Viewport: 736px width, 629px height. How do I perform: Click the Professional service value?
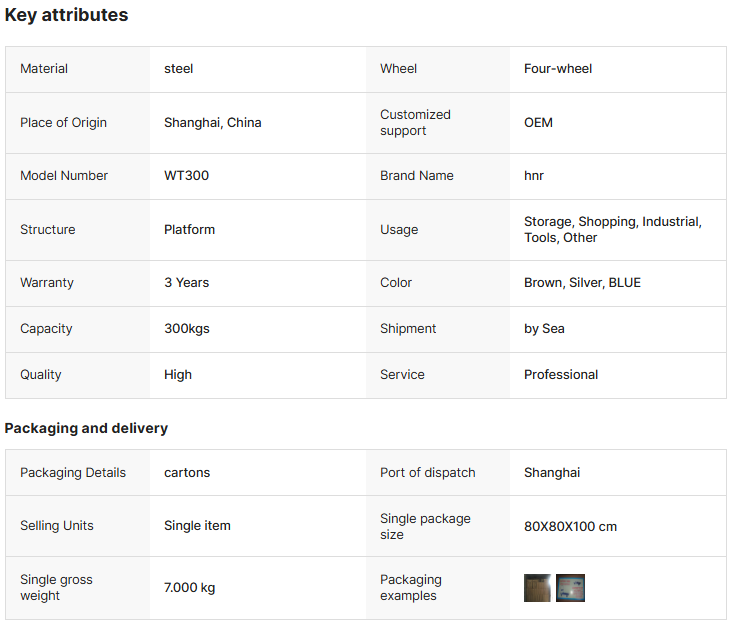click(561, 375)
